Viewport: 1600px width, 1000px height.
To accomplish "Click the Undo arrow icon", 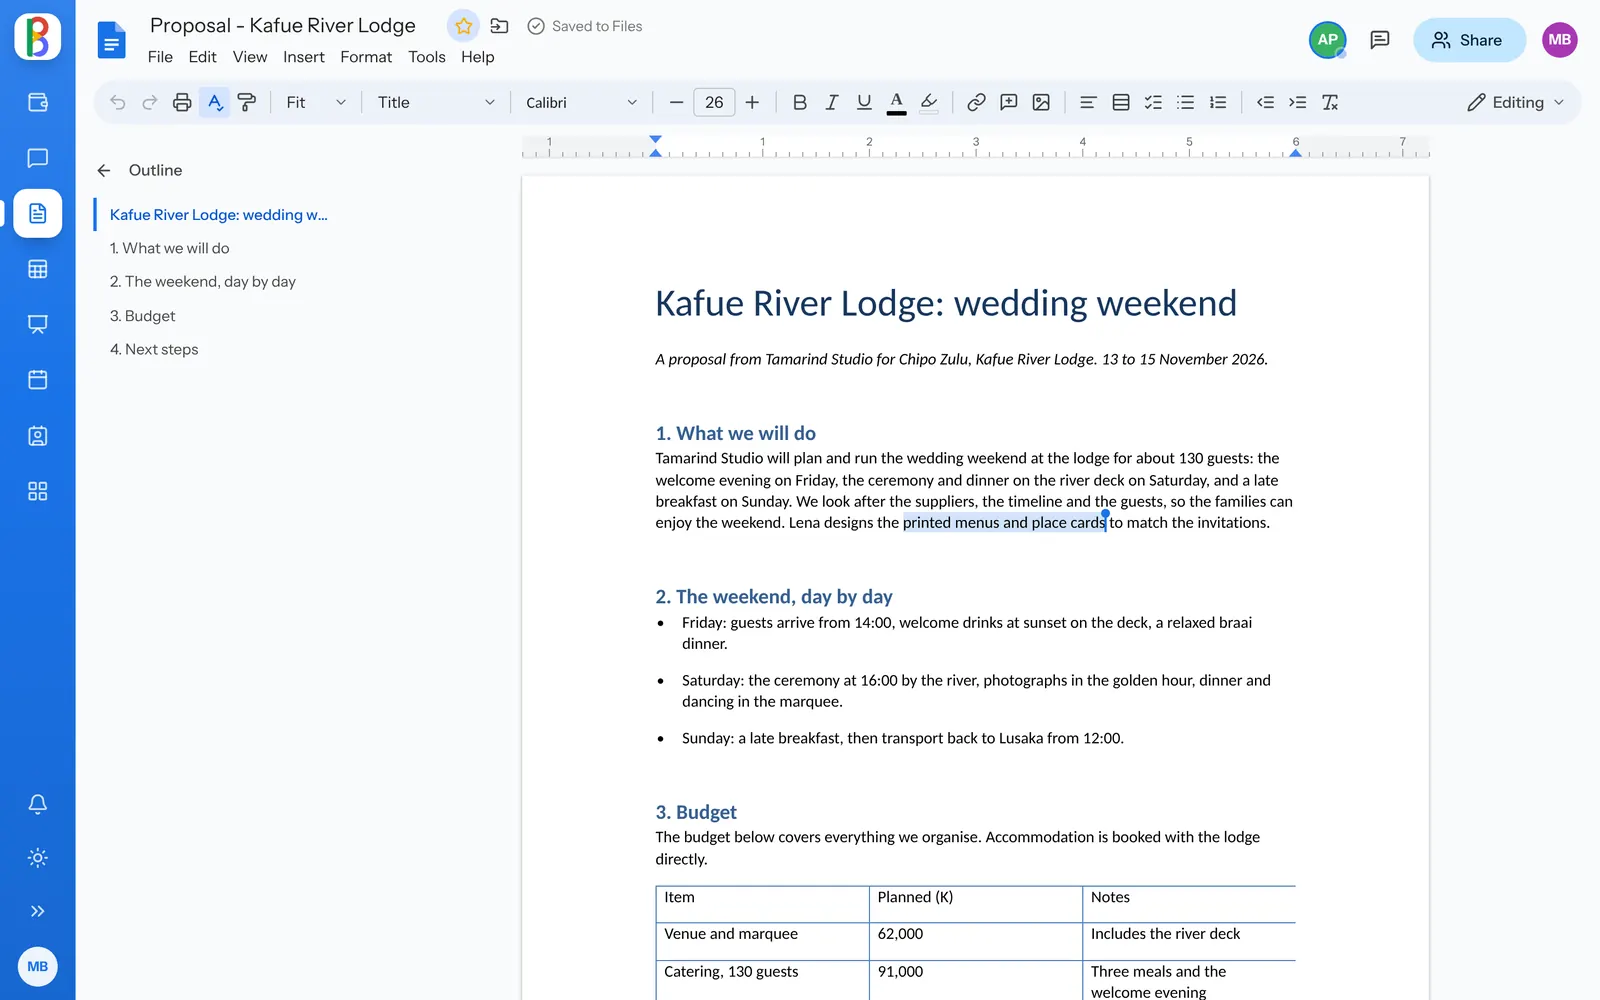I will (118, 102).
